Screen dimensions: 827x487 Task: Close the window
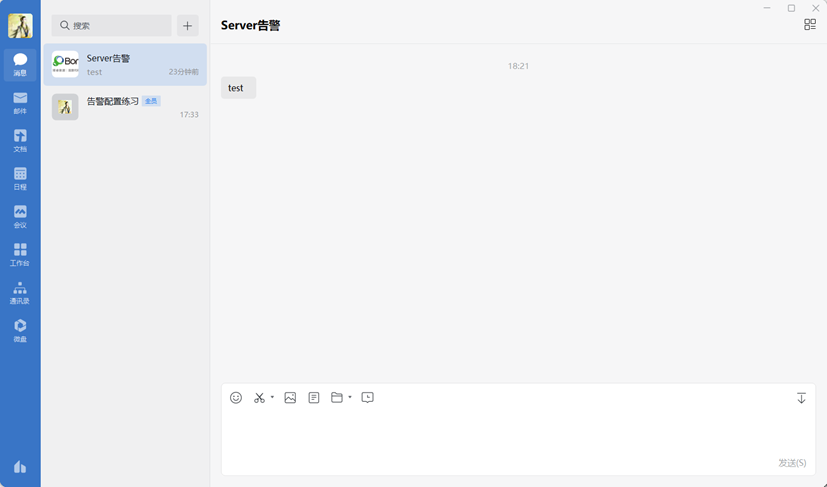815,8
